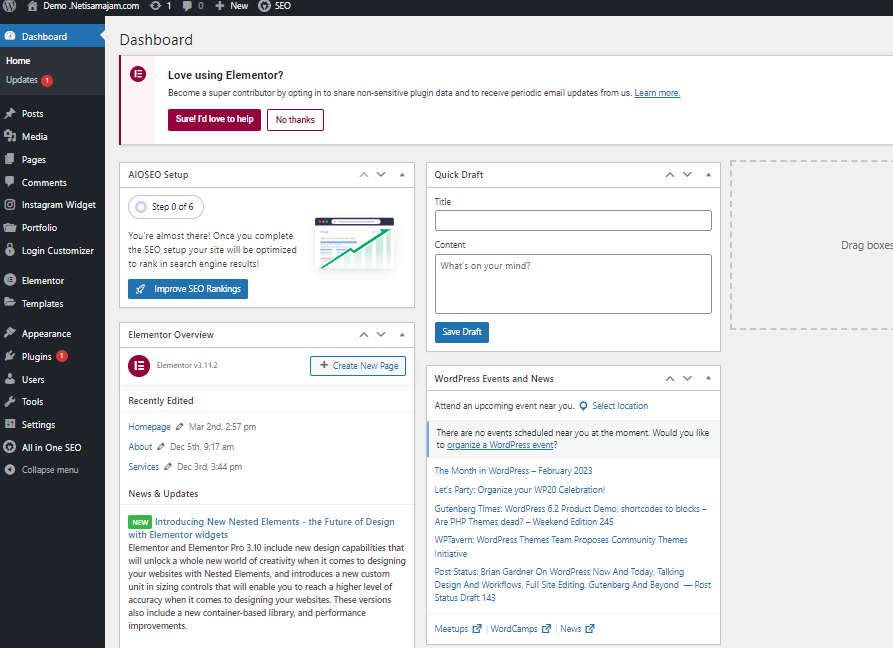Open The Month in WordPress February 2023

point(513,471)
